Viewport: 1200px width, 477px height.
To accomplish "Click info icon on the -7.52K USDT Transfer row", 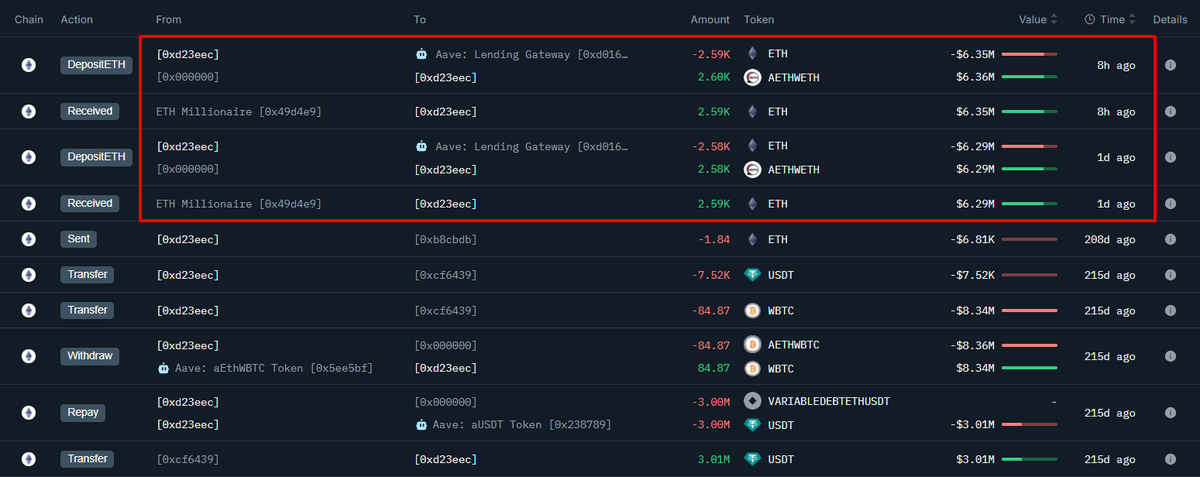I will 1170,274.
